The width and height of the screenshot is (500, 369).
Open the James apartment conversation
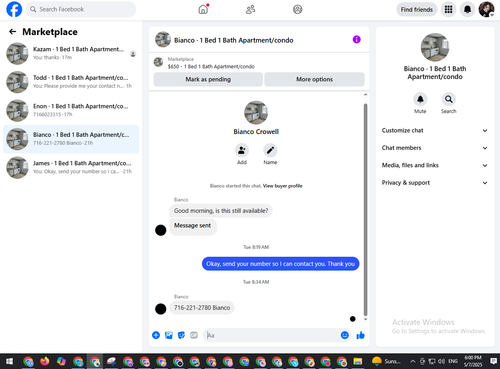coord(71,168)
